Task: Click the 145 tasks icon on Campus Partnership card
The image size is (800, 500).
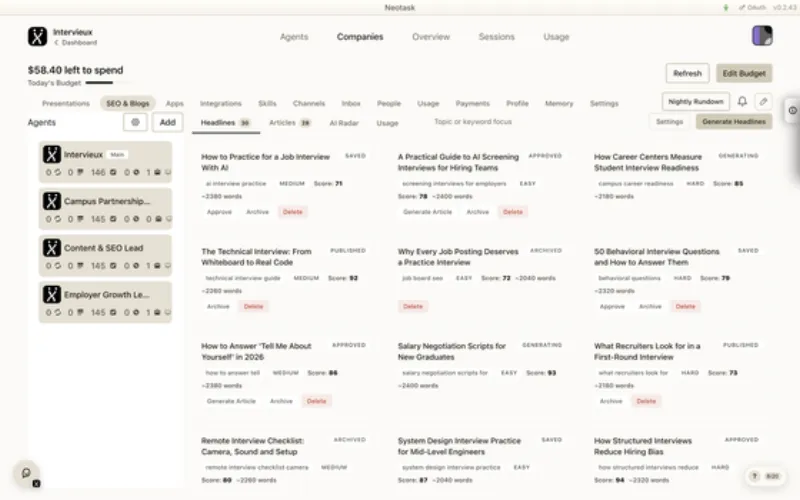Action: (113, 219)
